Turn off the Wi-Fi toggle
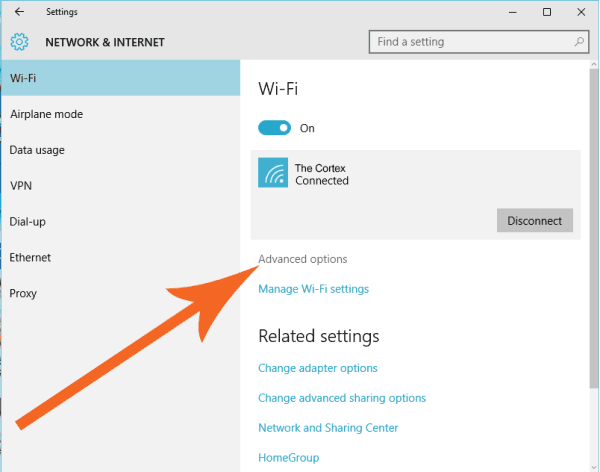The height and width of the screenshot is (472, 600). 274,128
